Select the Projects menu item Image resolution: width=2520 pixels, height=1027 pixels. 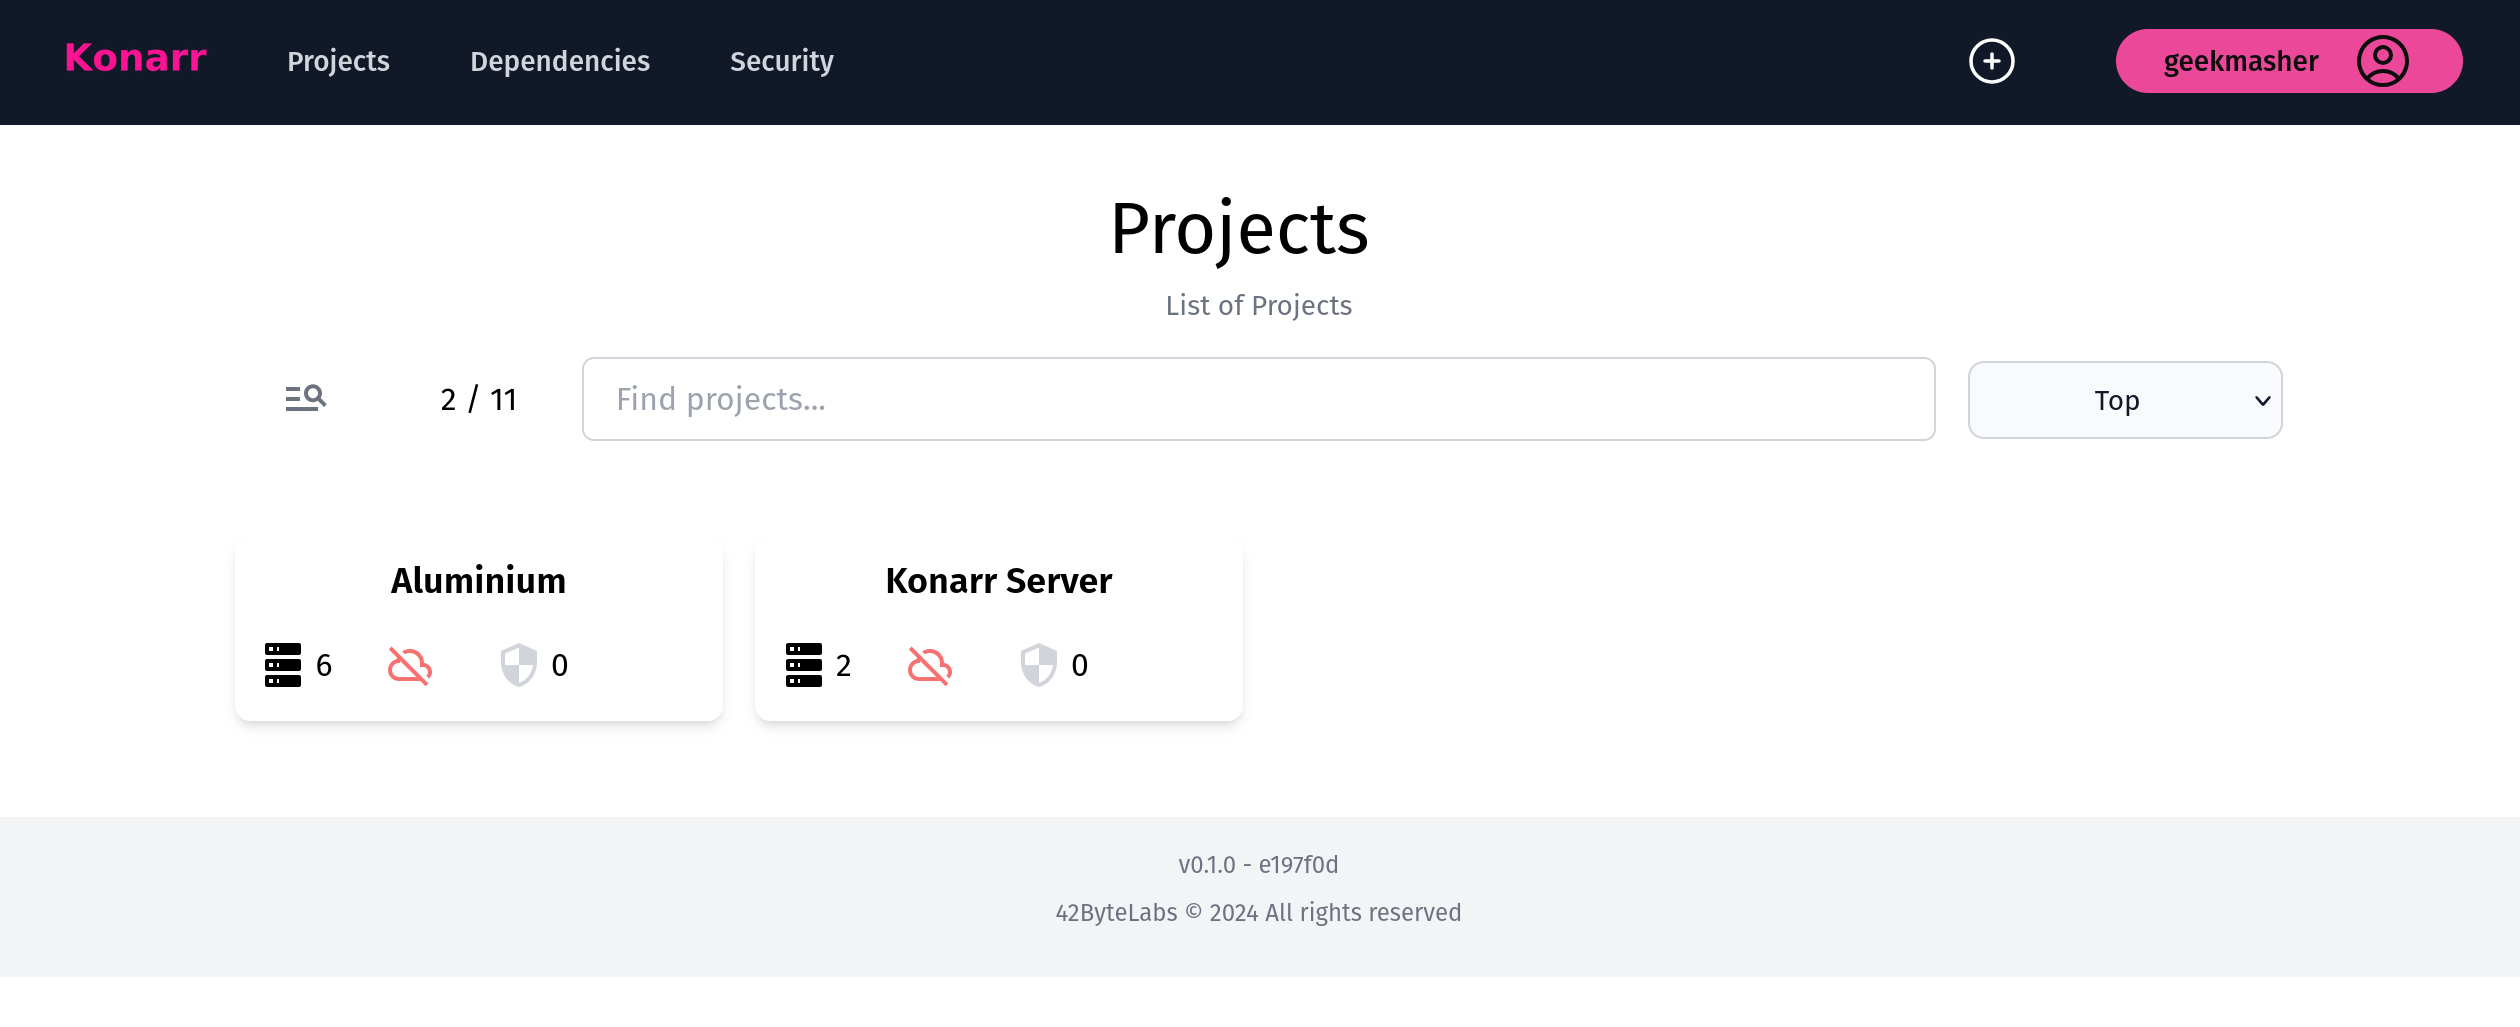[x=338, y=61]
